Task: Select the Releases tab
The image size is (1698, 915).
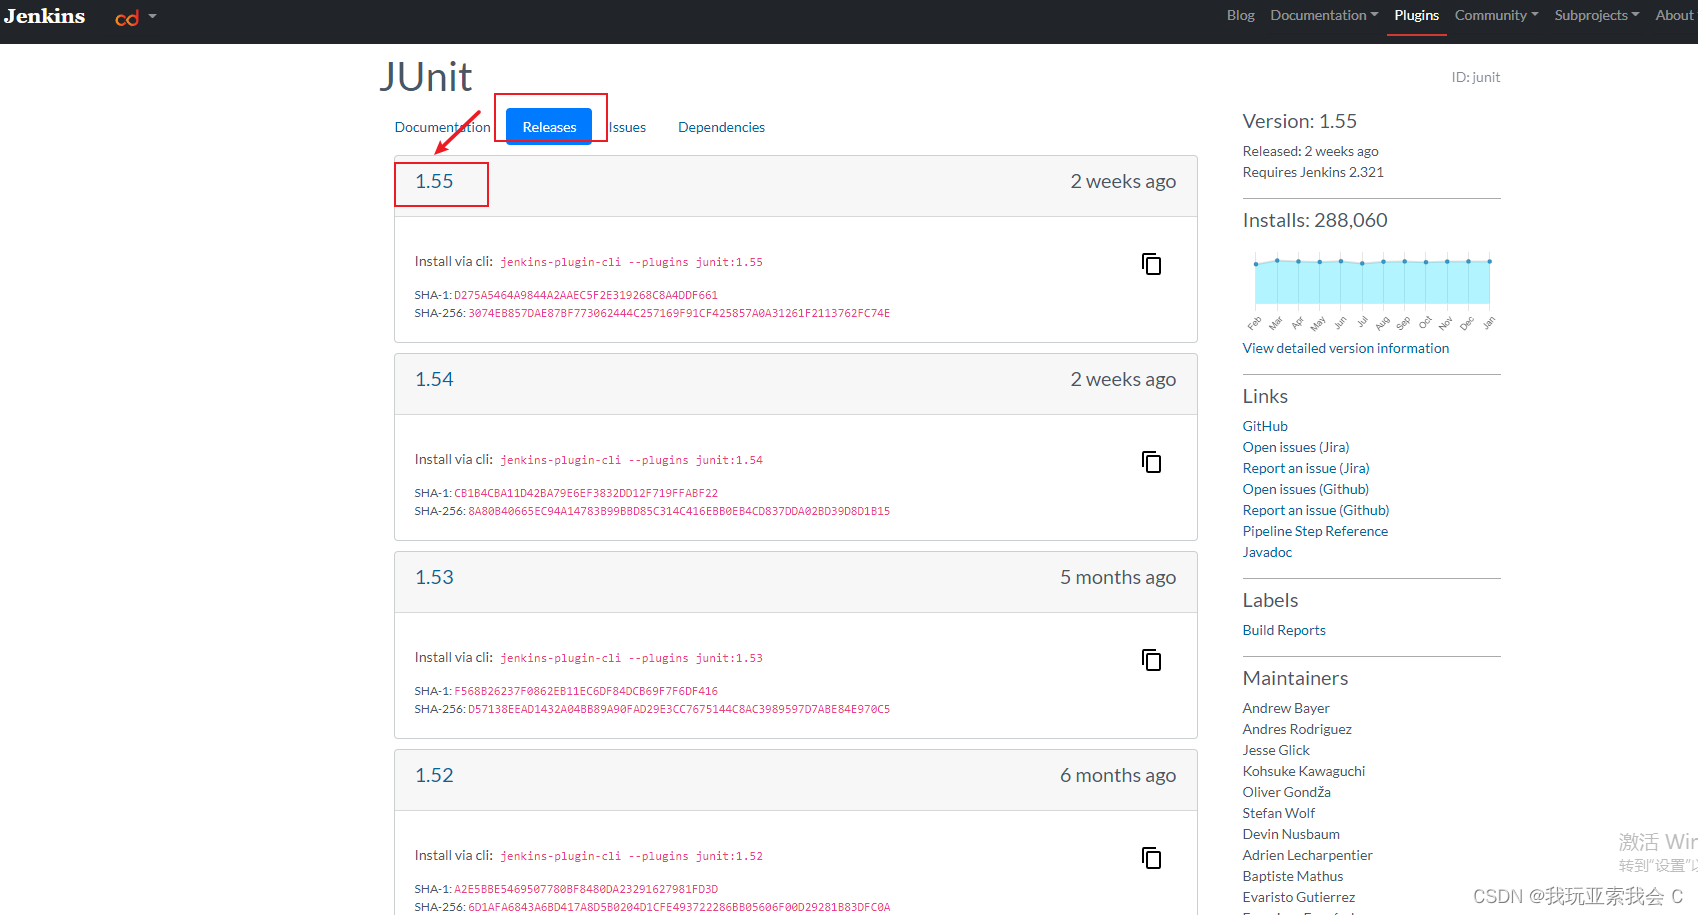Action: [x=549, y=127]
